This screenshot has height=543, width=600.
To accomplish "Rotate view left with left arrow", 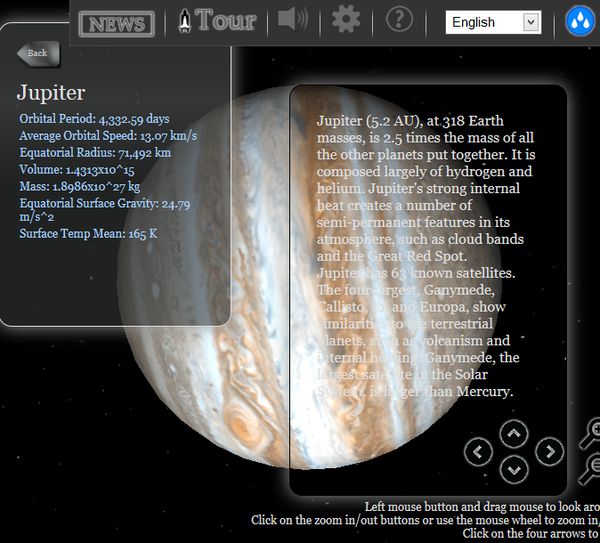I will click(478, 452).
